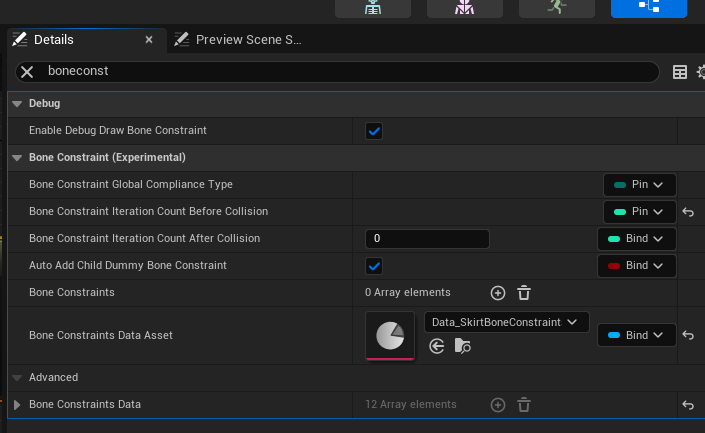Collapse the Debug category
Viewport: 705px width, 433px height.
(17, 104)
